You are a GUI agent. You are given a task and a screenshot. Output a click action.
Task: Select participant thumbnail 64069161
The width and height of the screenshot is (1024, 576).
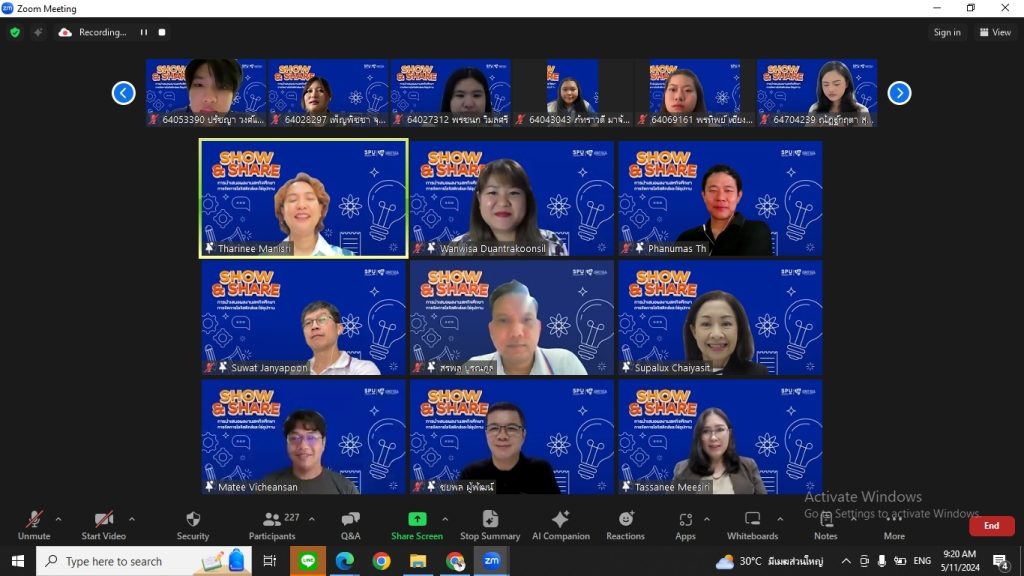click(x=695, y=93)
